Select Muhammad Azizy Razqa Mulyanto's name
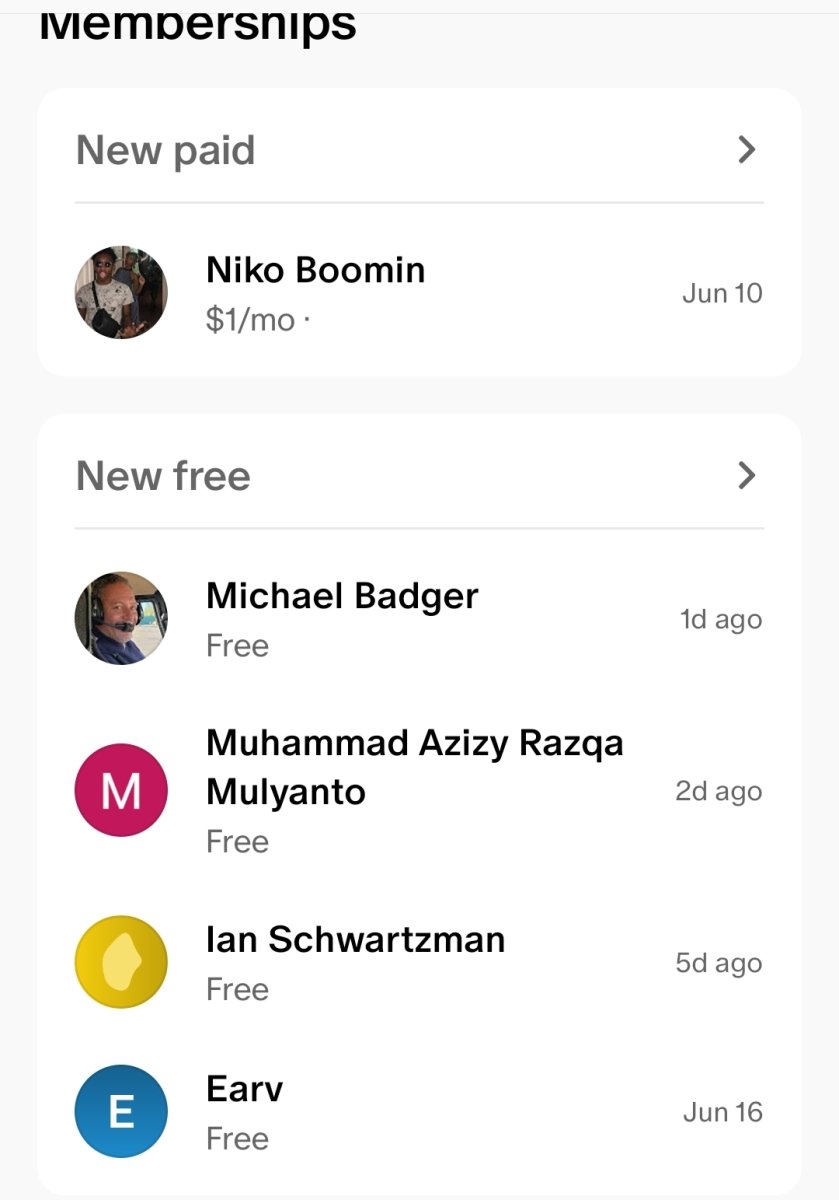The image size is (839, 1200). (x=415, y=768)
